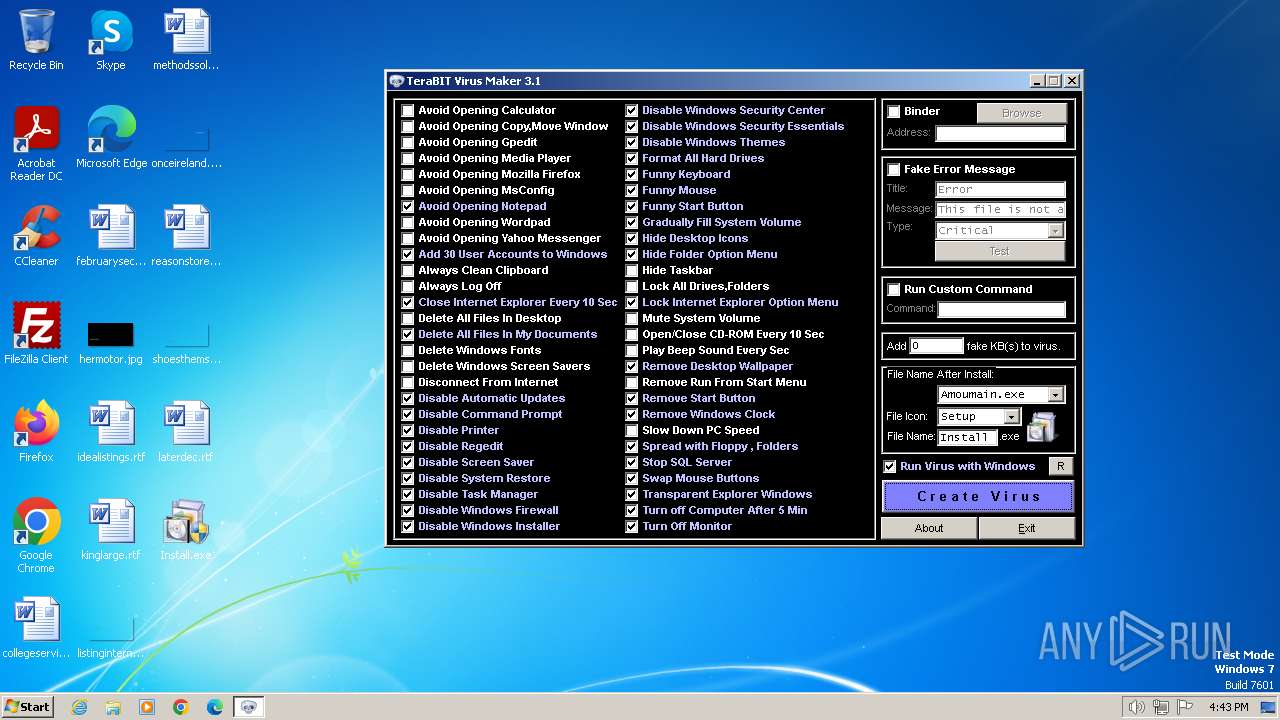Open Google Chrome desktop shortcut
The image size is (1280, 720).
(x=36, y=535)
